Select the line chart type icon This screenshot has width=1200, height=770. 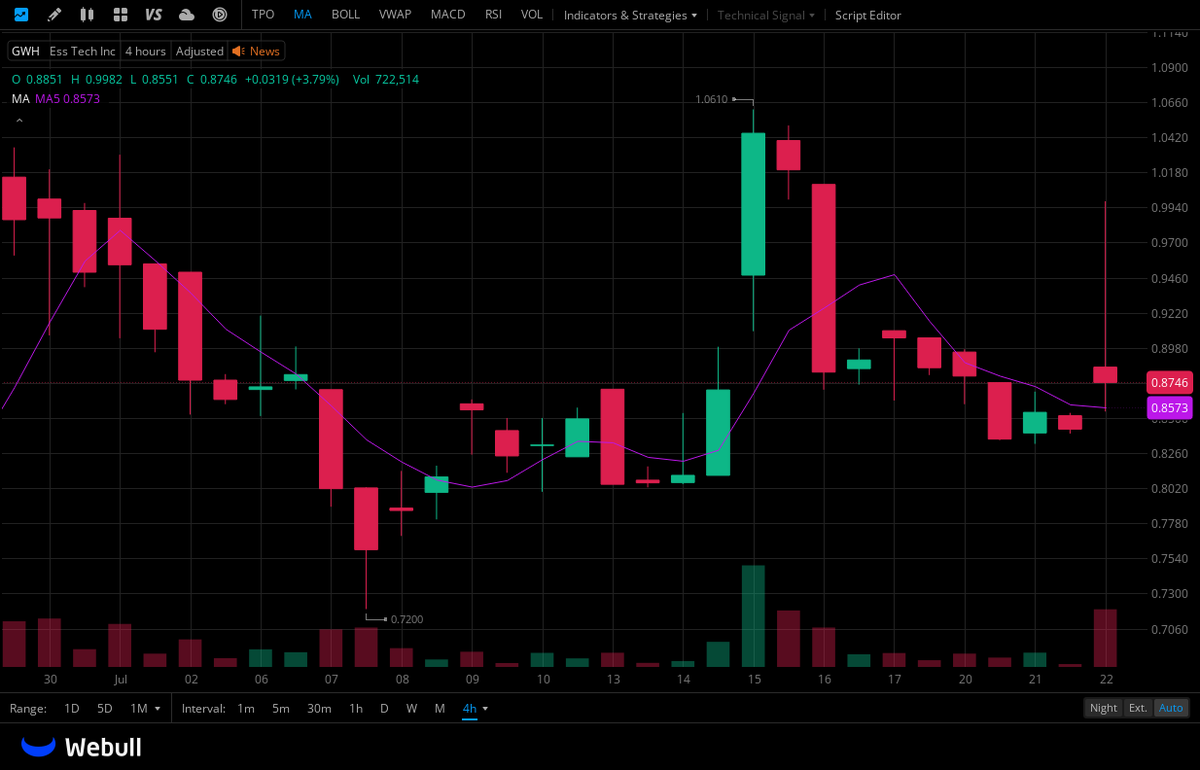pyautogui.click(x=21, y=15)
